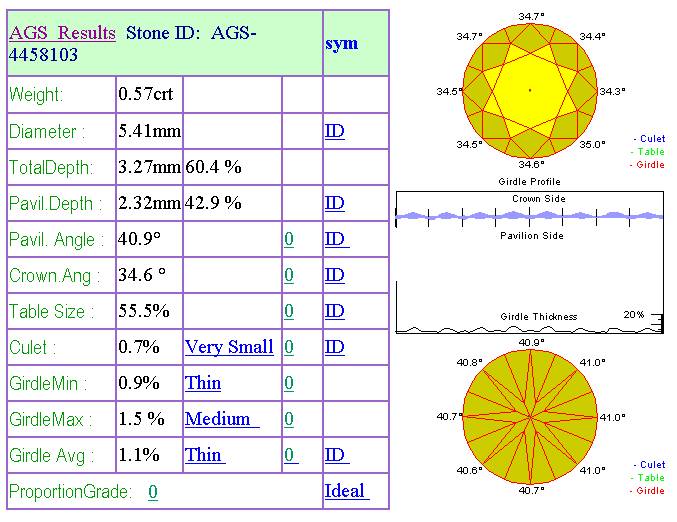This screenshot has height=522, width=677.
Task: Select the 1.5 % GirdleMax value
Action: 142,419
